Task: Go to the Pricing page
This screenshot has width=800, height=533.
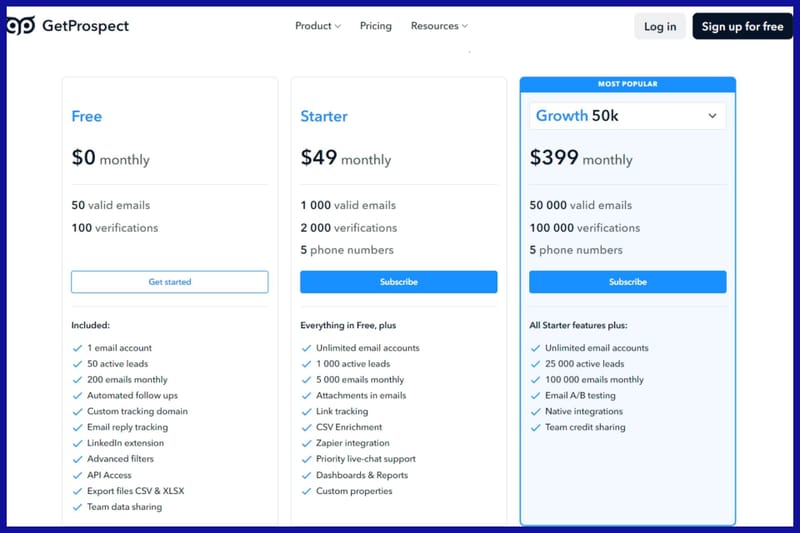Action: [x=376, y=26]
